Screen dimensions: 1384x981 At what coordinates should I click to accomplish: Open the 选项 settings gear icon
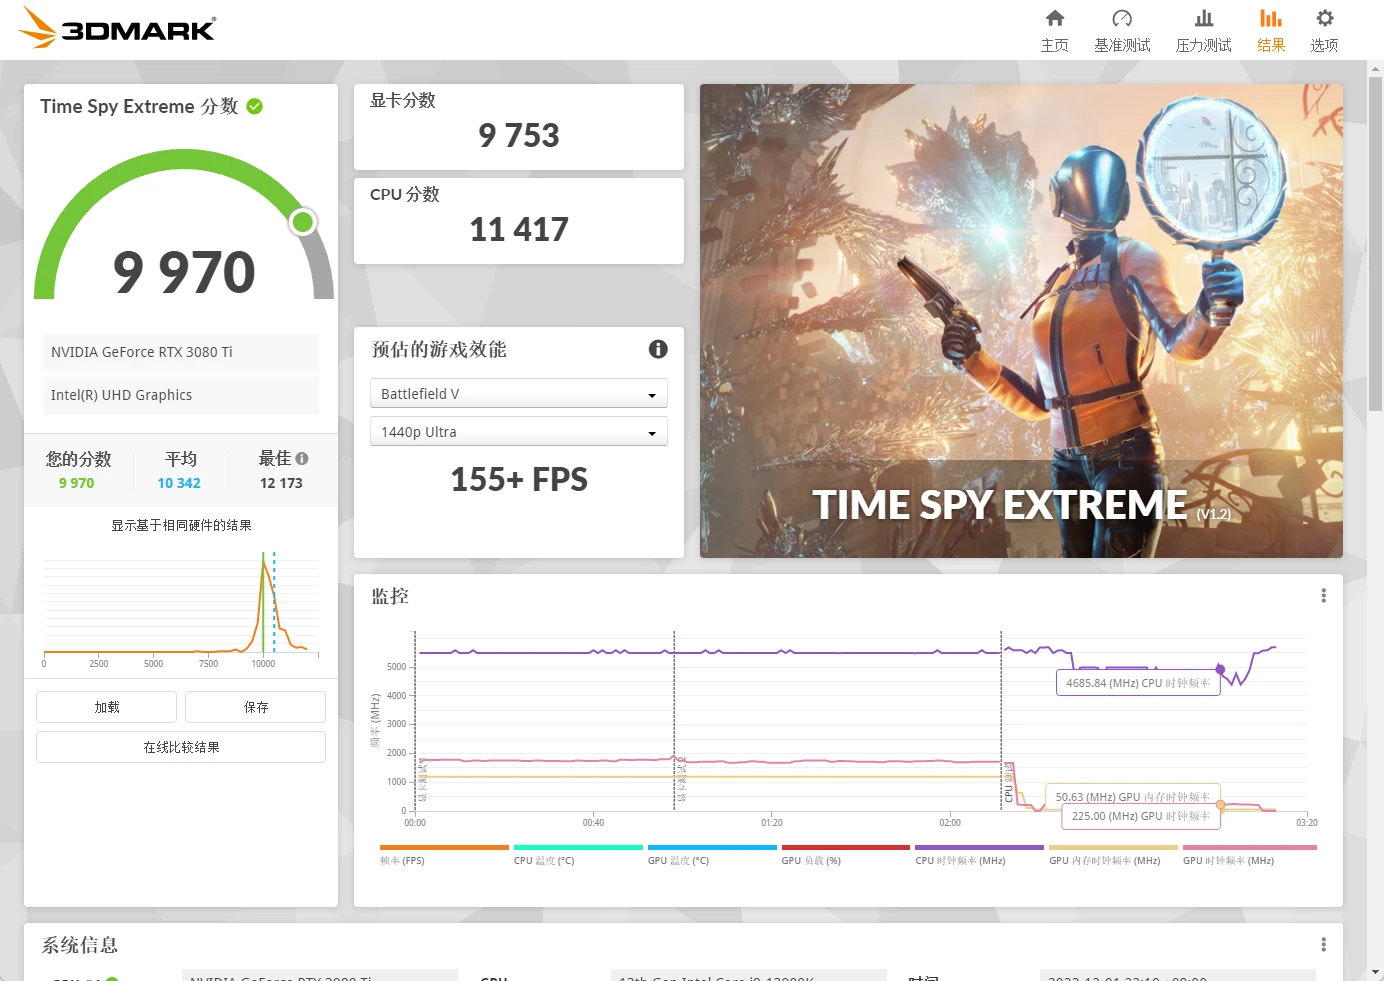point(1323,28)
